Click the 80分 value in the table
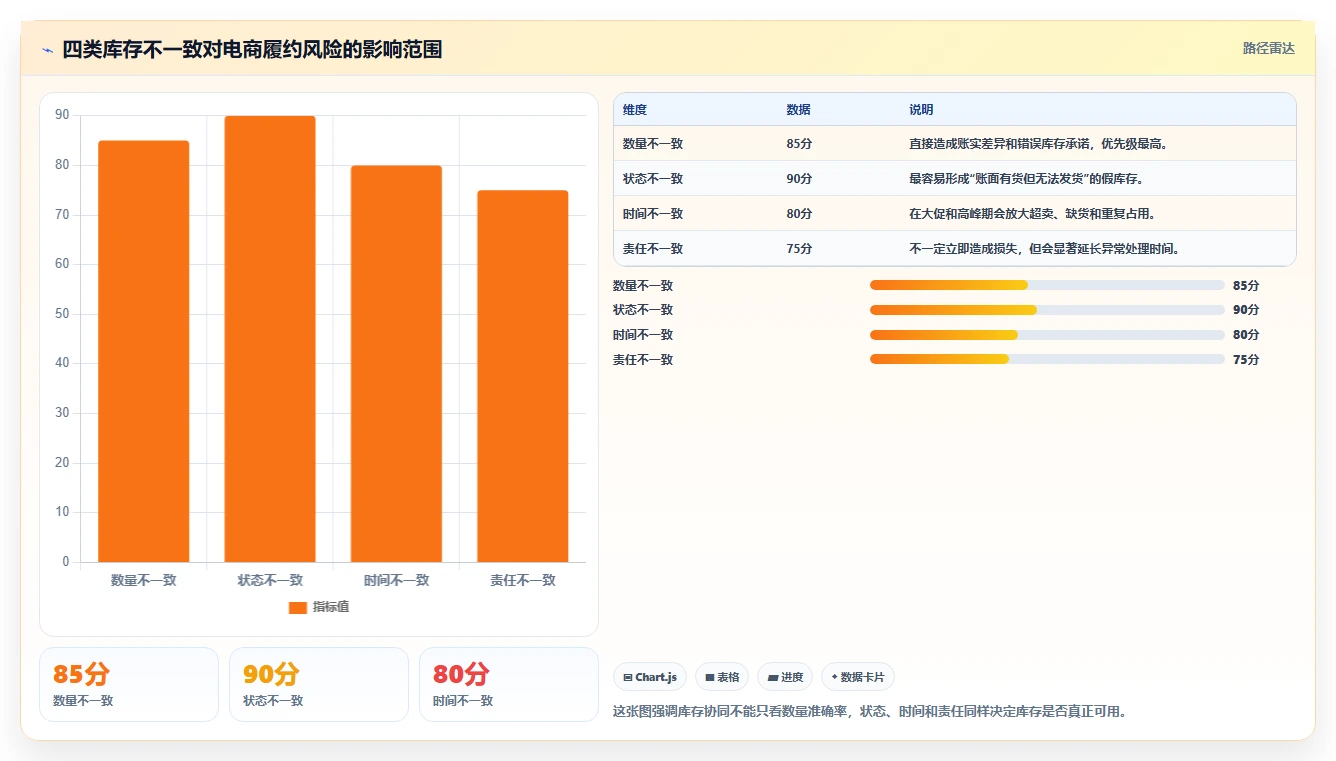This screenshot has height=761, width=1336. click(x=799, y=213)
